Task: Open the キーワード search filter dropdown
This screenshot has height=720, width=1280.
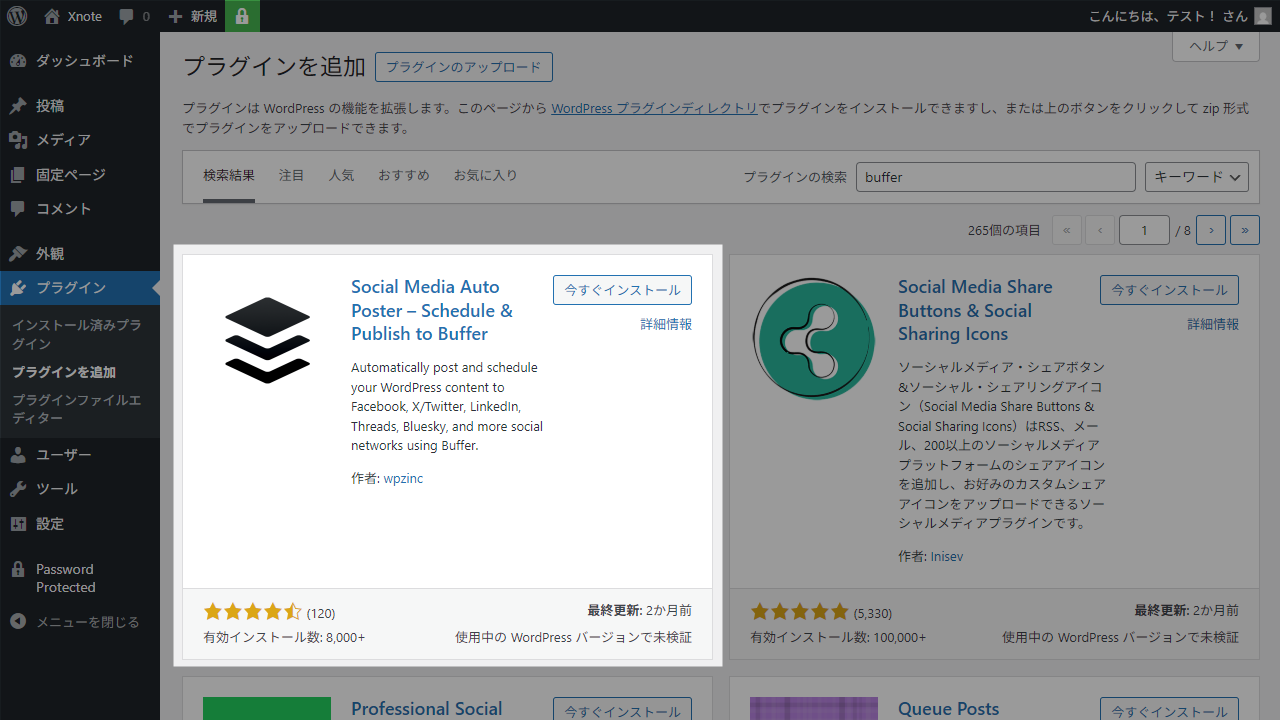Action: pos(1196,176)
